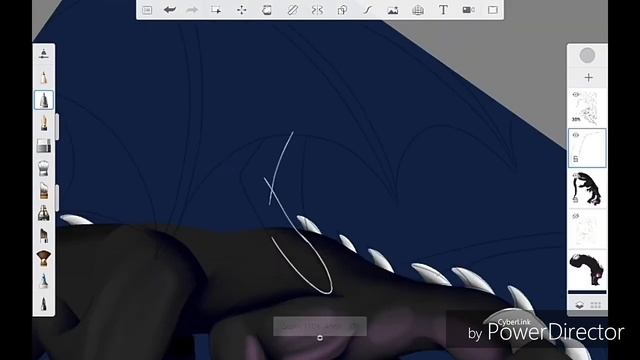This screenshot has height=360, width=640.
Task: Select the bottom dragon head layer
Action: (587, 269)
